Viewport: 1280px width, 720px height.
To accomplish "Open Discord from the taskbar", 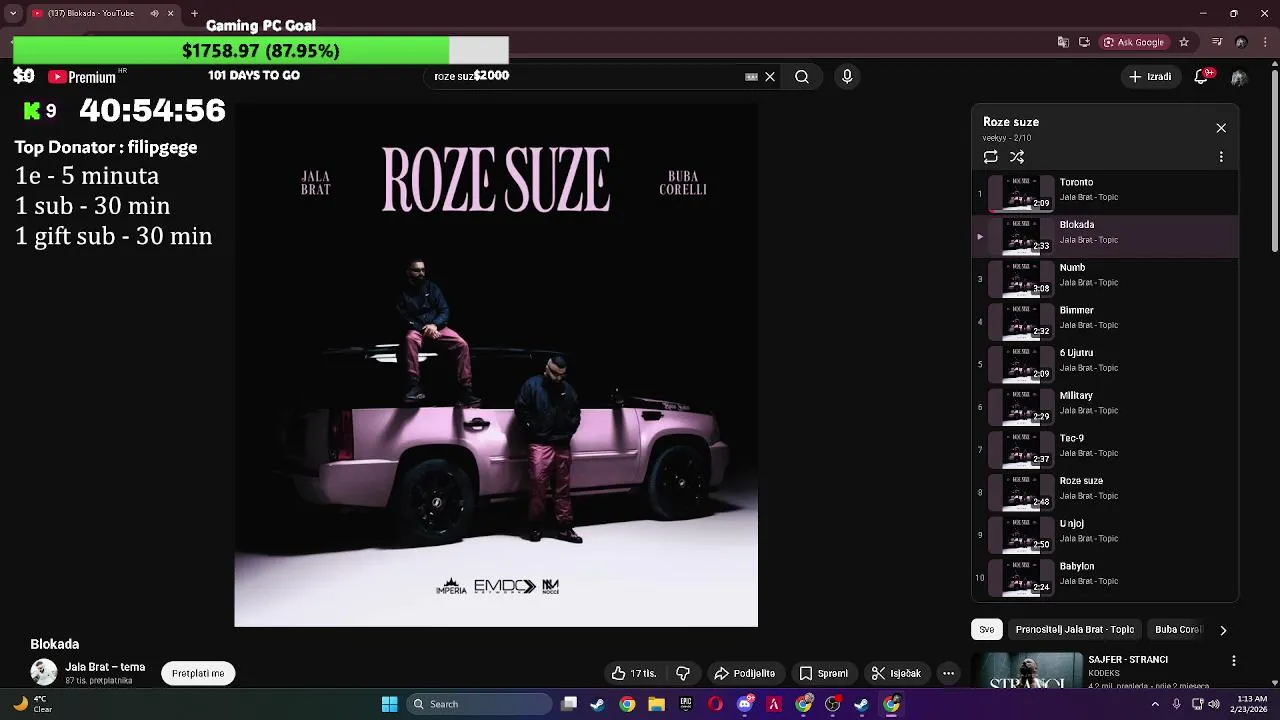I will pos(744,704).
